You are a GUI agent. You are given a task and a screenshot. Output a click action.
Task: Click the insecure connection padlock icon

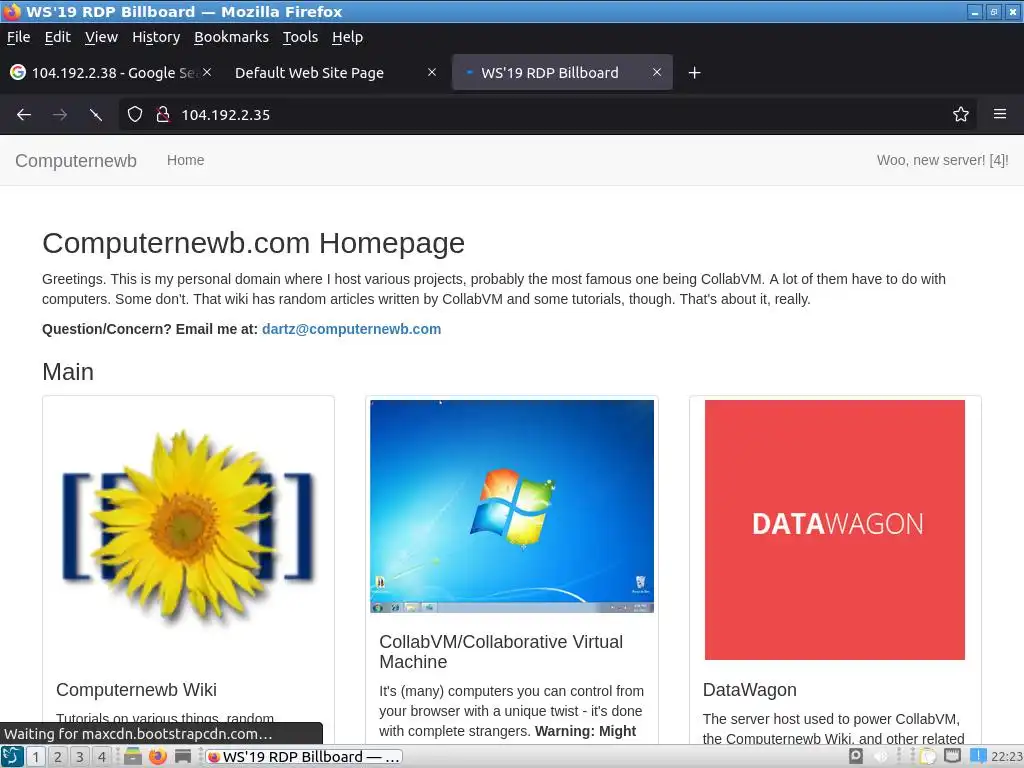tap(163, 115)
